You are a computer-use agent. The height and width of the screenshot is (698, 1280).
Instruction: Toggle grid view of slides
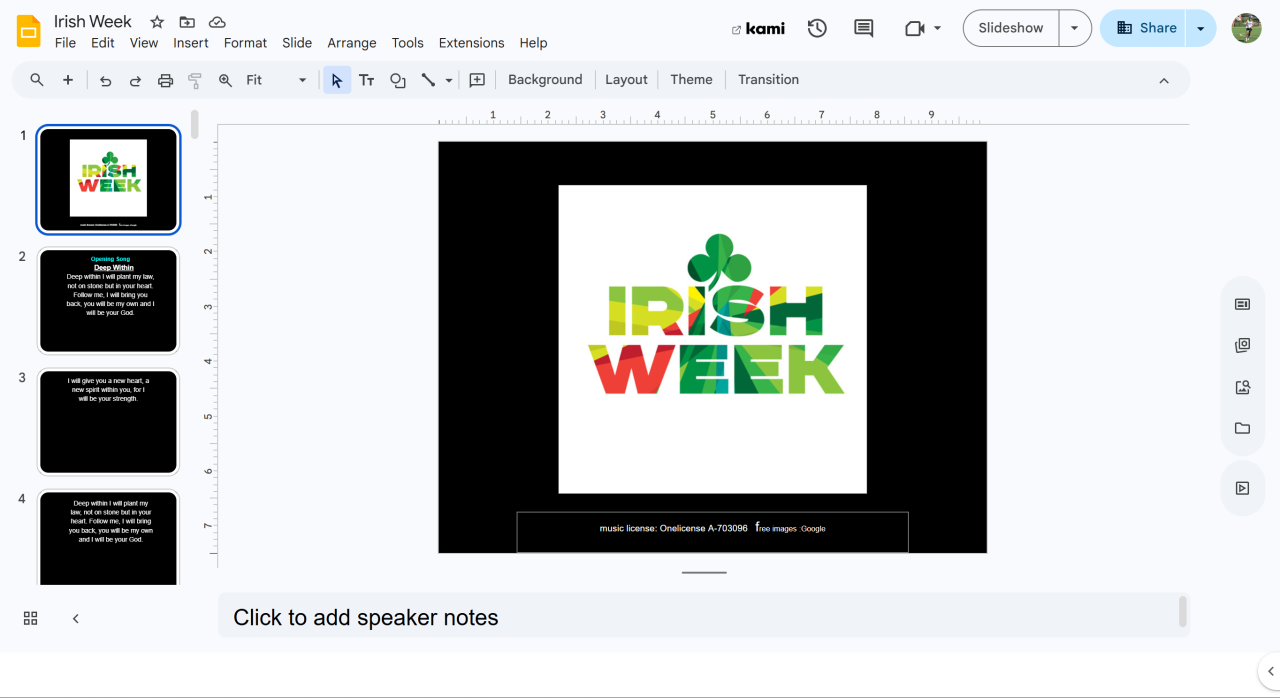[30, 618]
